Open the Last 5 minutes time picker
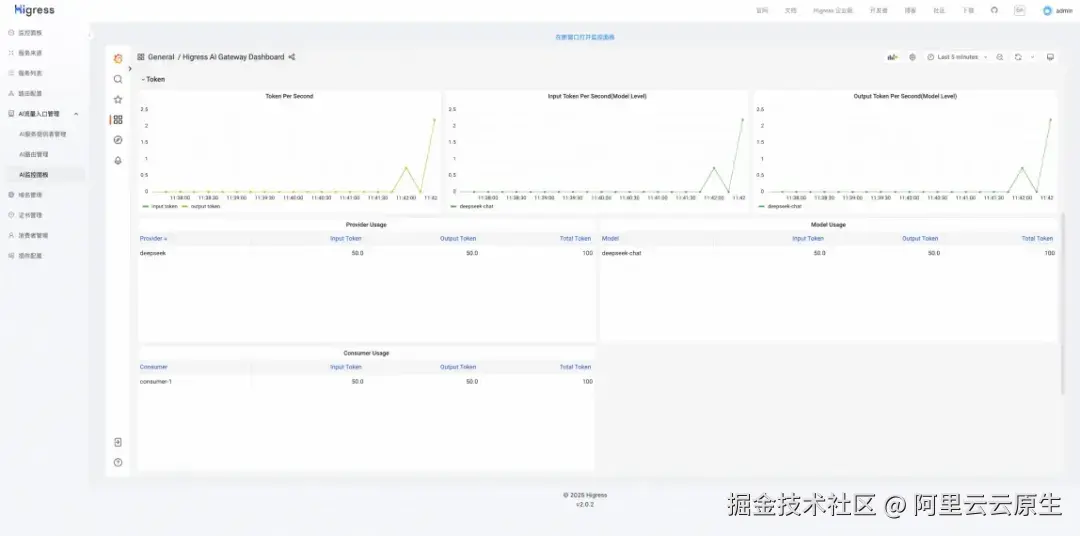The width and height of the screenshot is (1080, 536). coord(957,57)
